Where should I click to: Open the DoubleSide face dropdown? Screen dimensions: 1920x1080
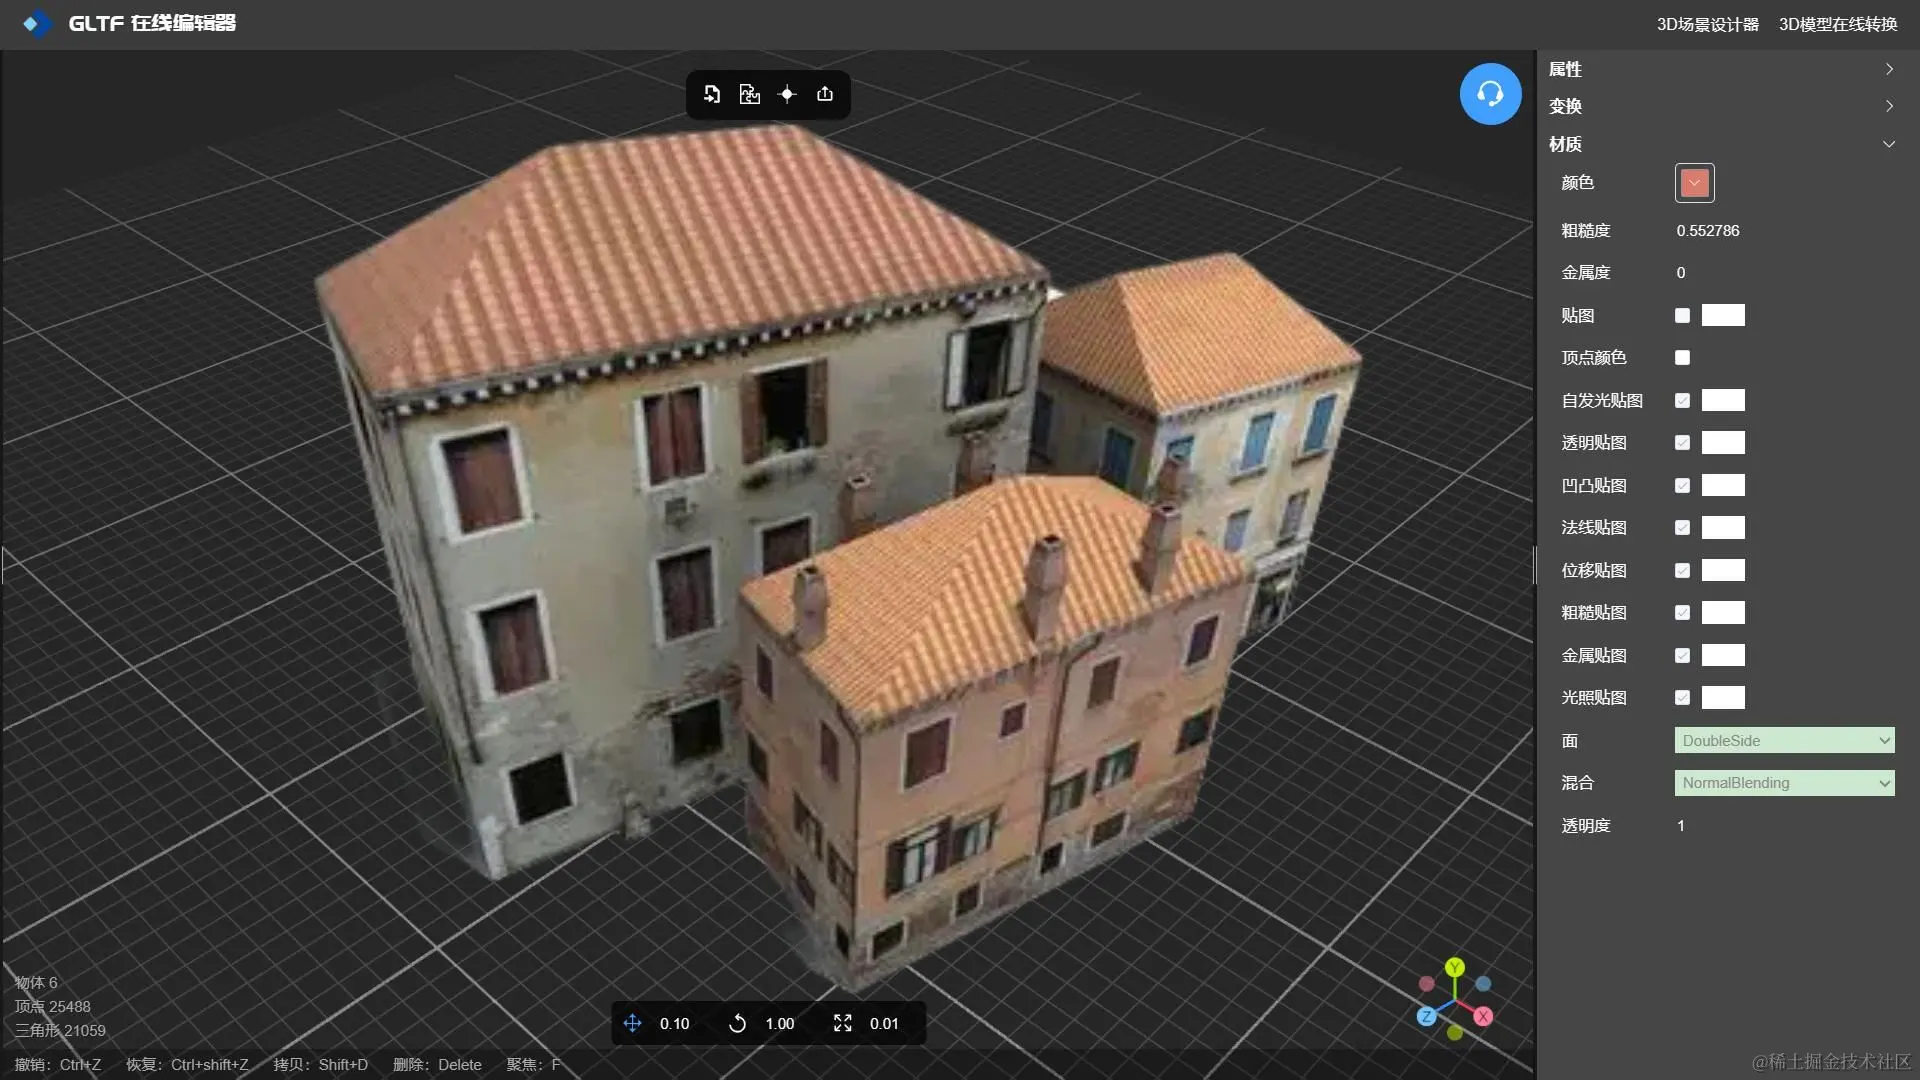[x=1784, y=741]
